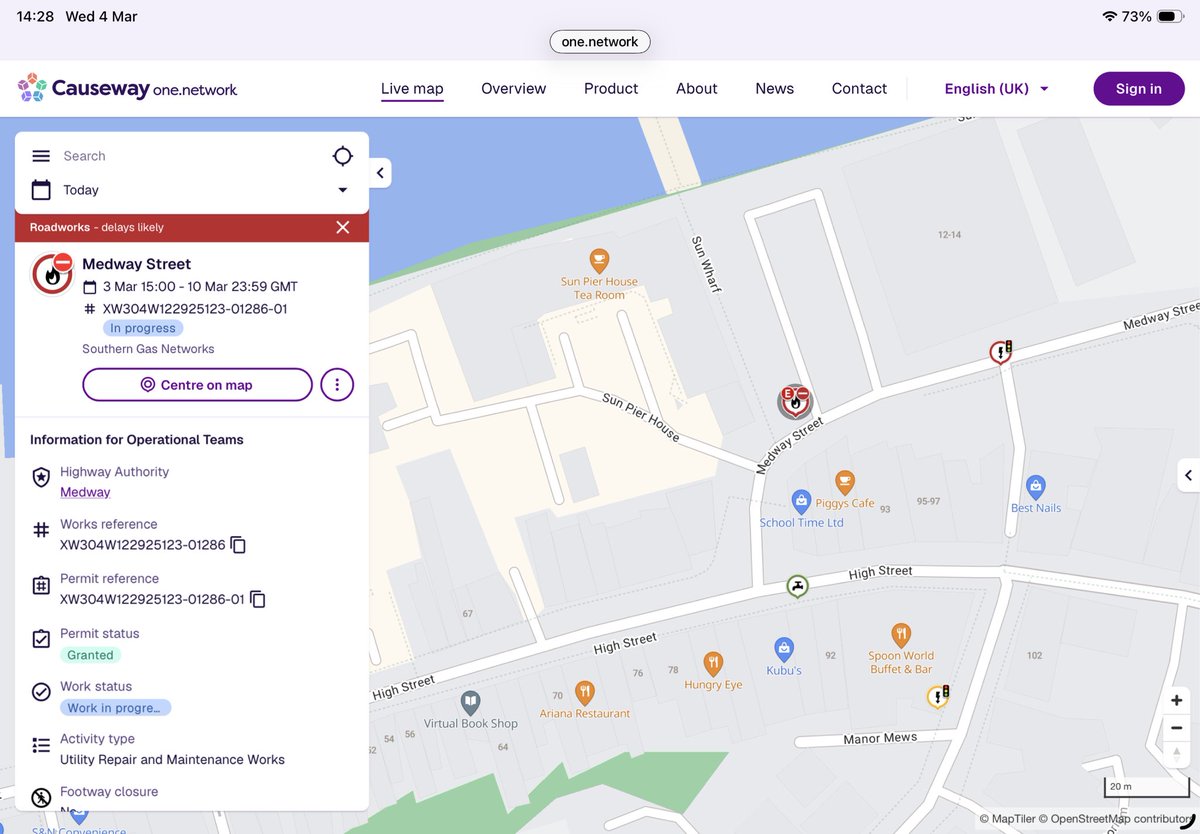
Task: Click the Causeway one.network logo
Action: [128, 89]
